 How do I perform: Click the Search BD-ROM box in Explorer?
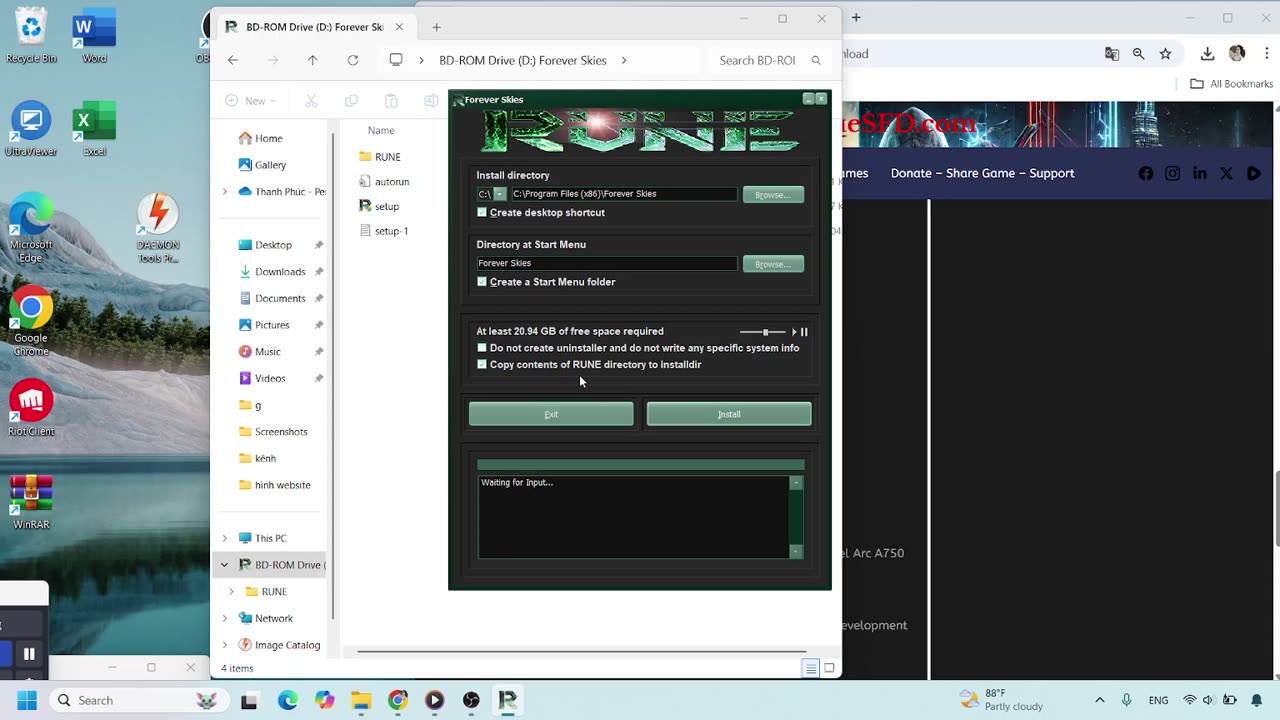(x=768, y=60)
